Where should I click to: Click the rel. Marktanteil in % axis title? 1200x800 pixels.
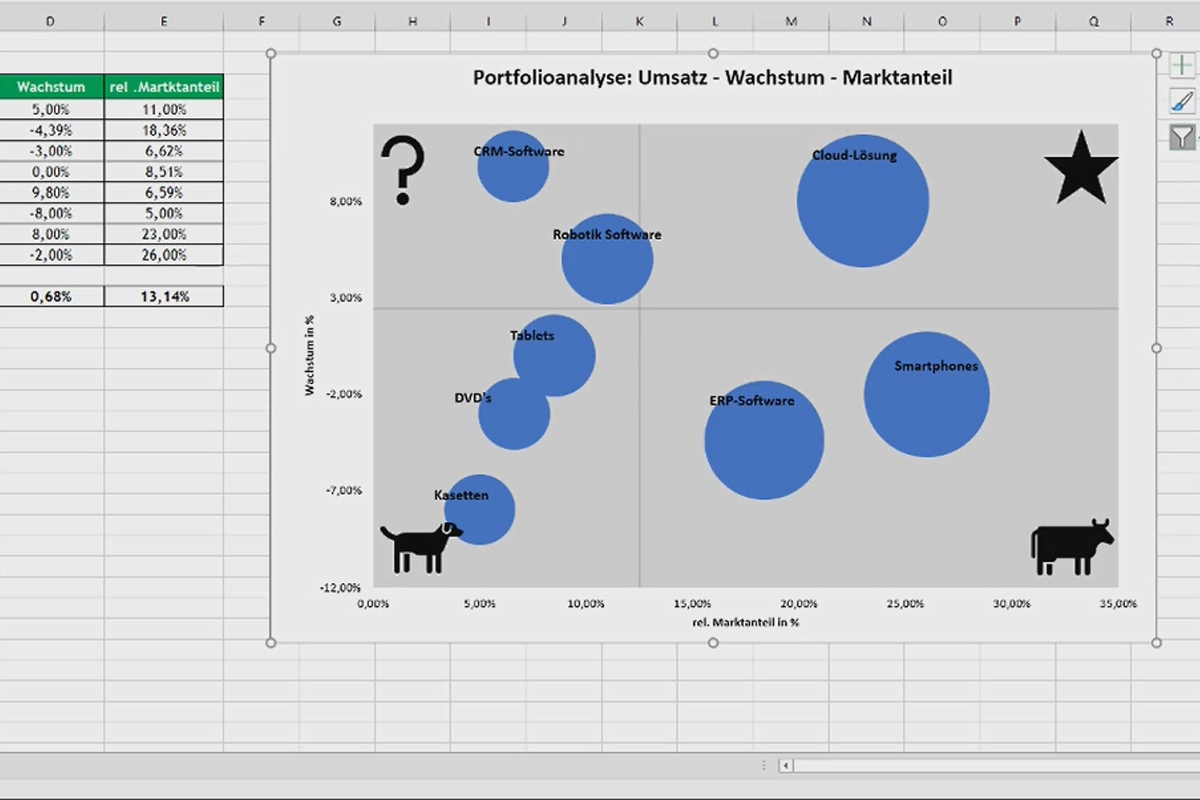(x=746, y=622)
